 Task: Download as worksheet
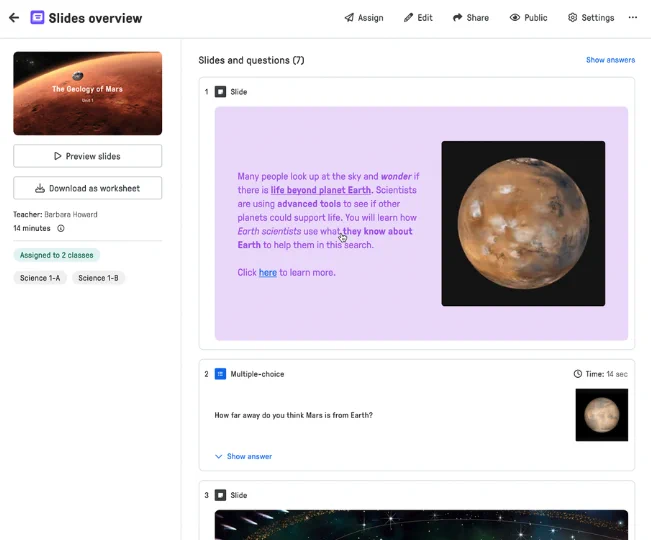click(x=88, y=188)
